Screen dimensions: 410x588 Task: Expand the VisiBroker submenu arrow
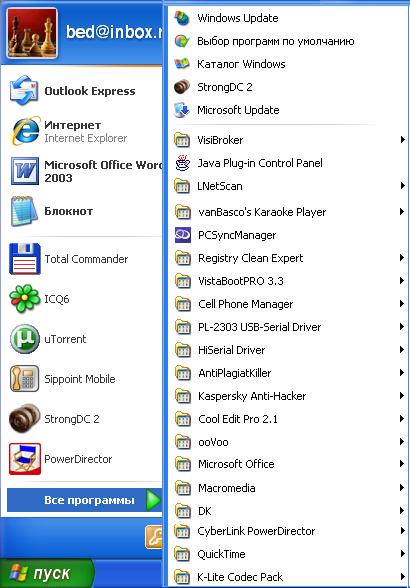point(402,140)
